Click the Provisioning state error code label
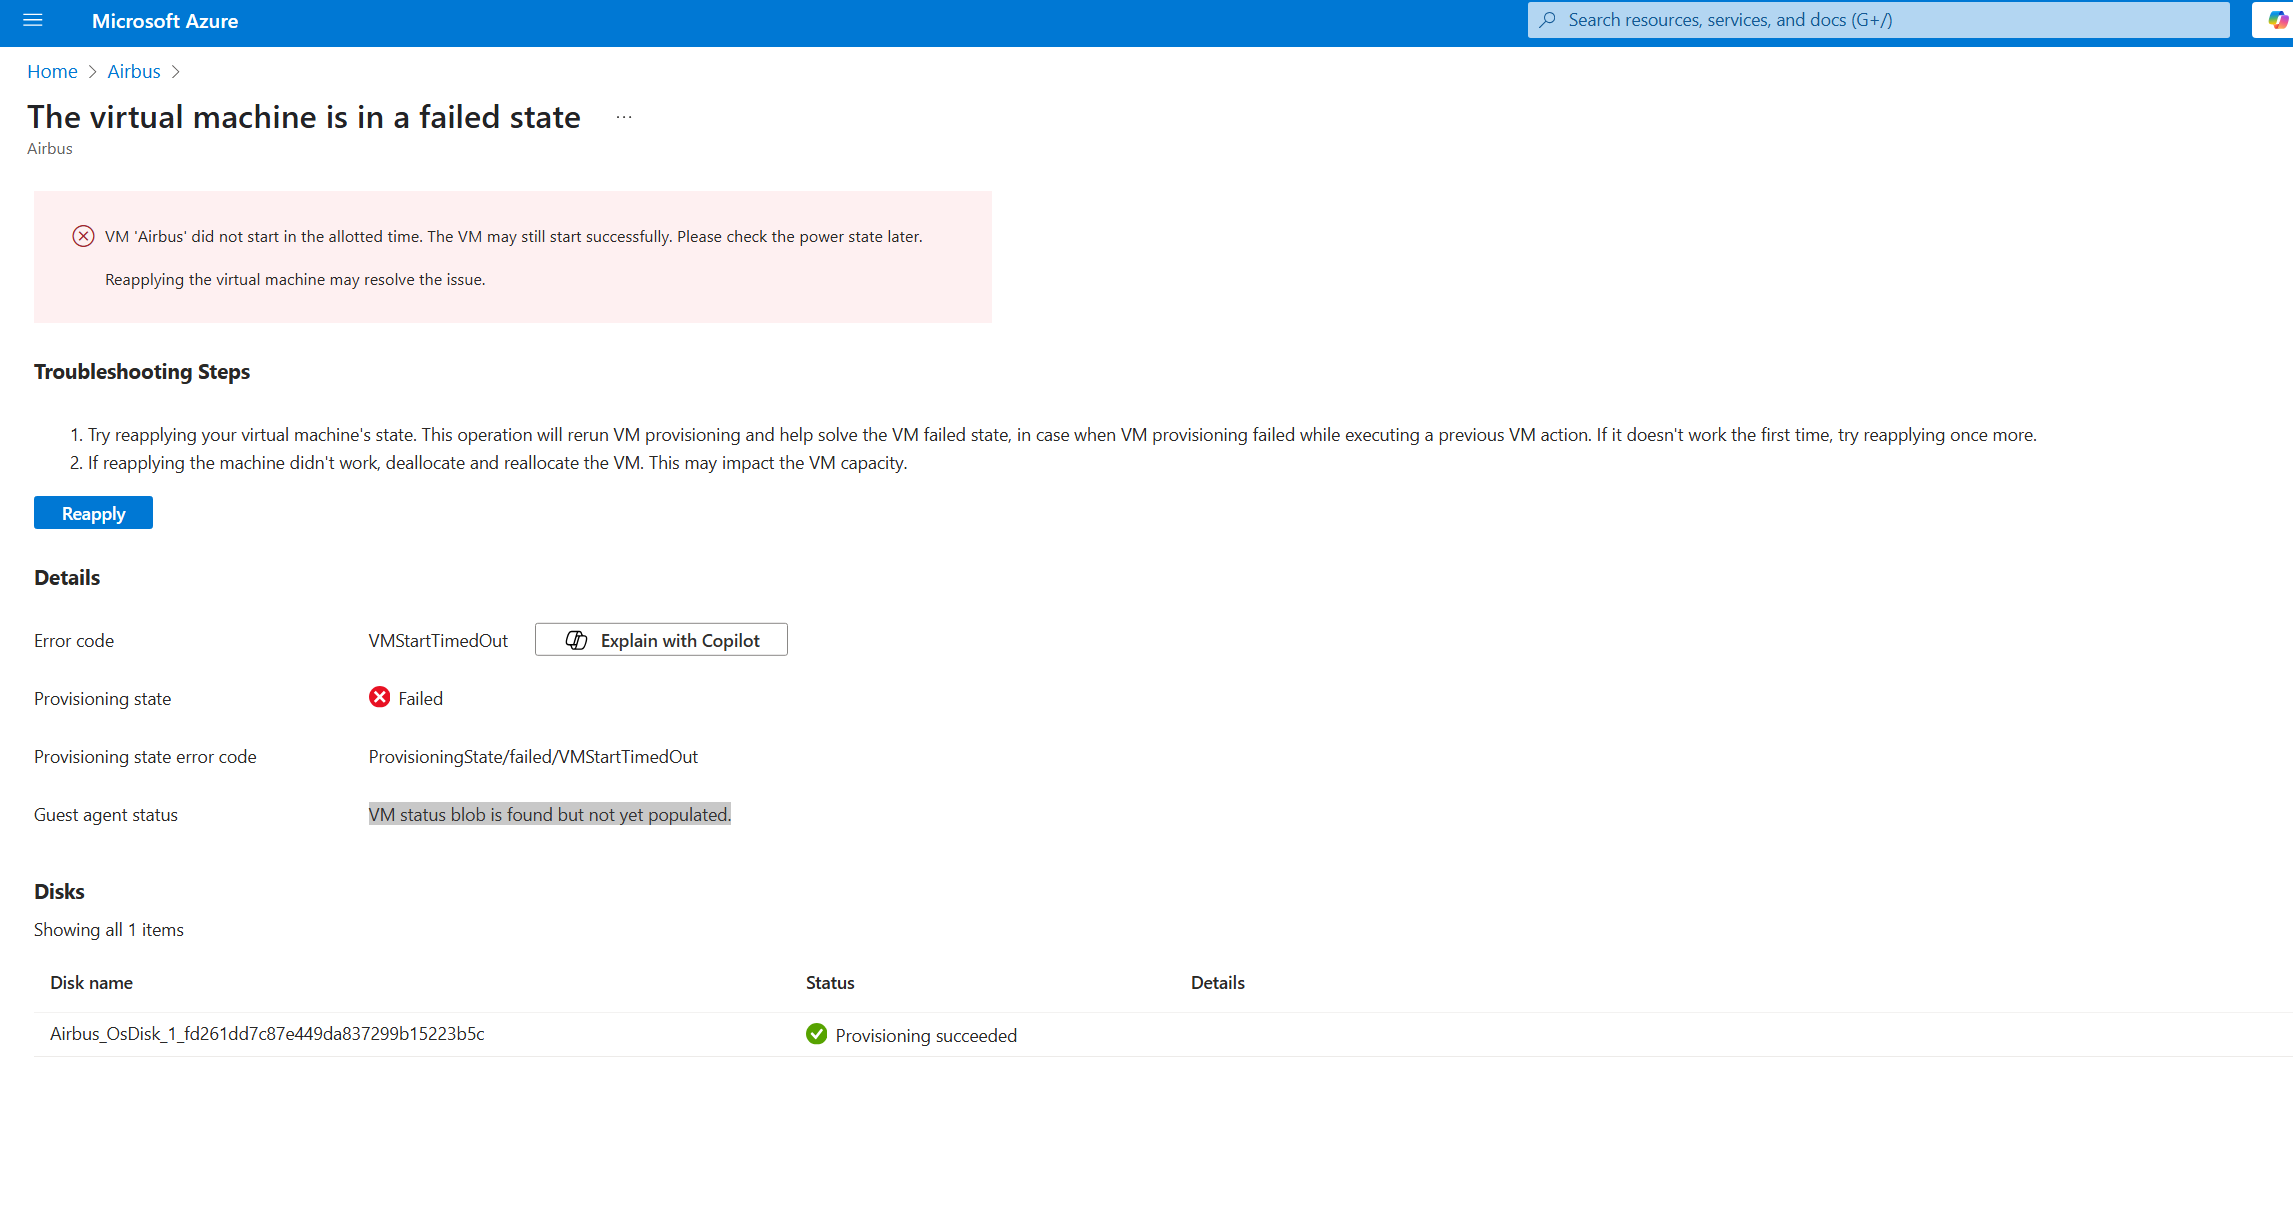The image size is (2293, 1223). (145, 756)
